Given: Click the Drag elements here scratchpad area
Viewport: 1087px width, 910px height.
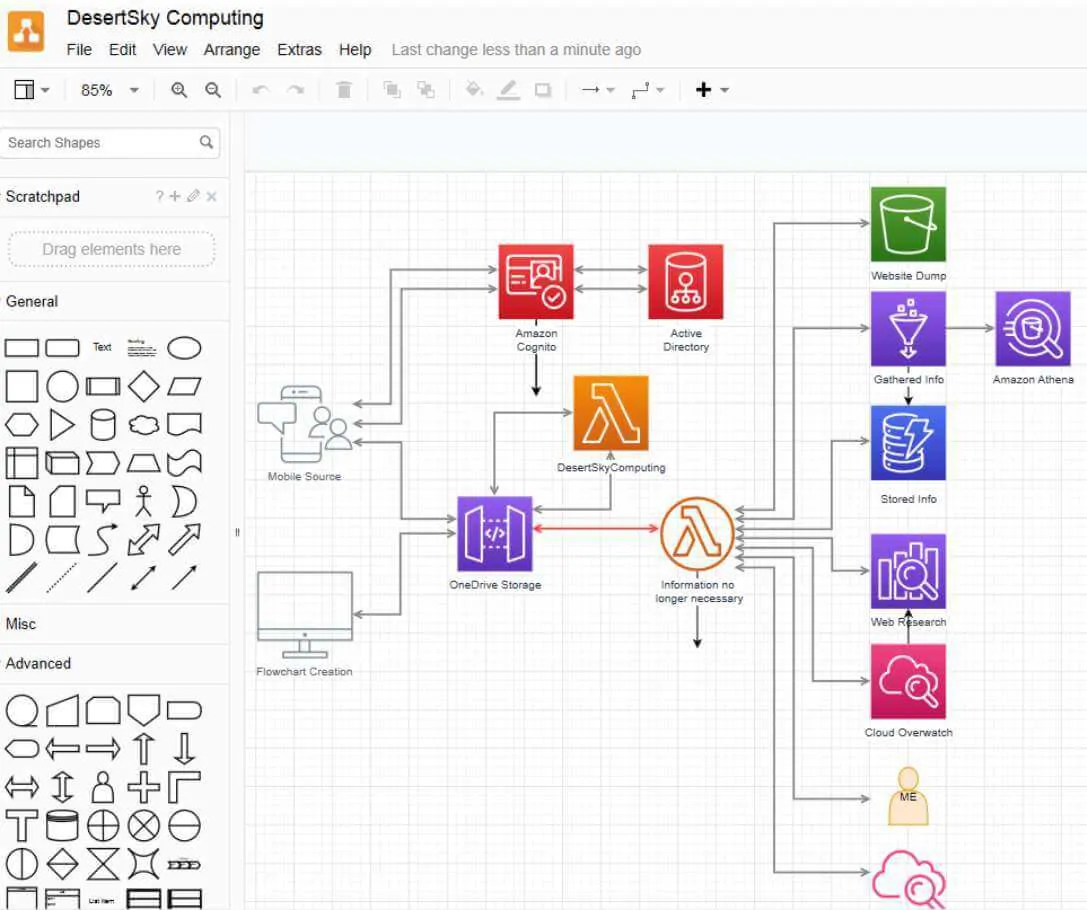Looking at the screenshot, I should click(112, 250).
